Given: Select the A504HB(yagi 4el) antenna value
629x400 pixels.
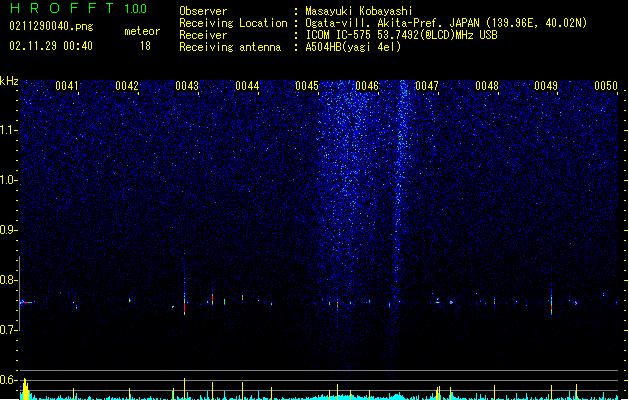Looking at the screenshot, I should point(353,47).
